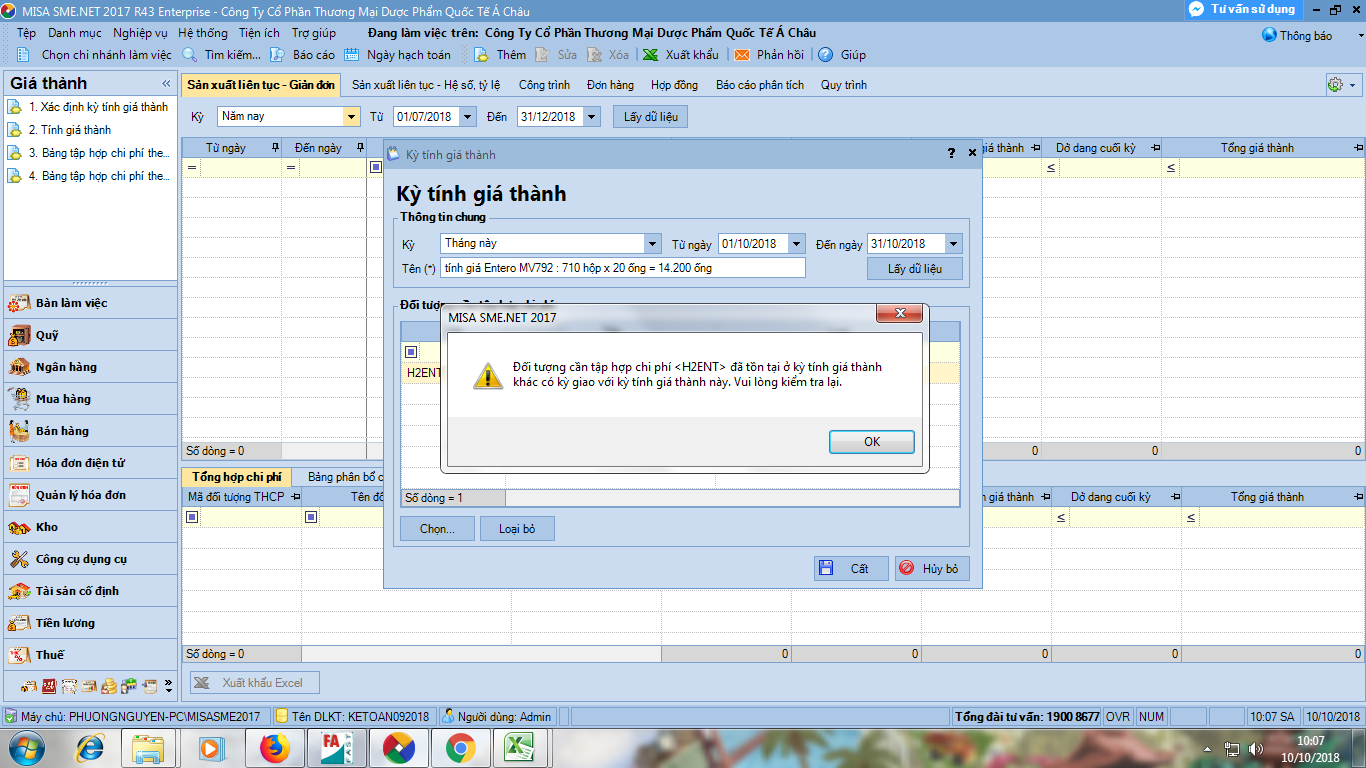Collapse the Giá thành navigation panel
This screenshot has height=768, width=1366.
tap(166, 84)
